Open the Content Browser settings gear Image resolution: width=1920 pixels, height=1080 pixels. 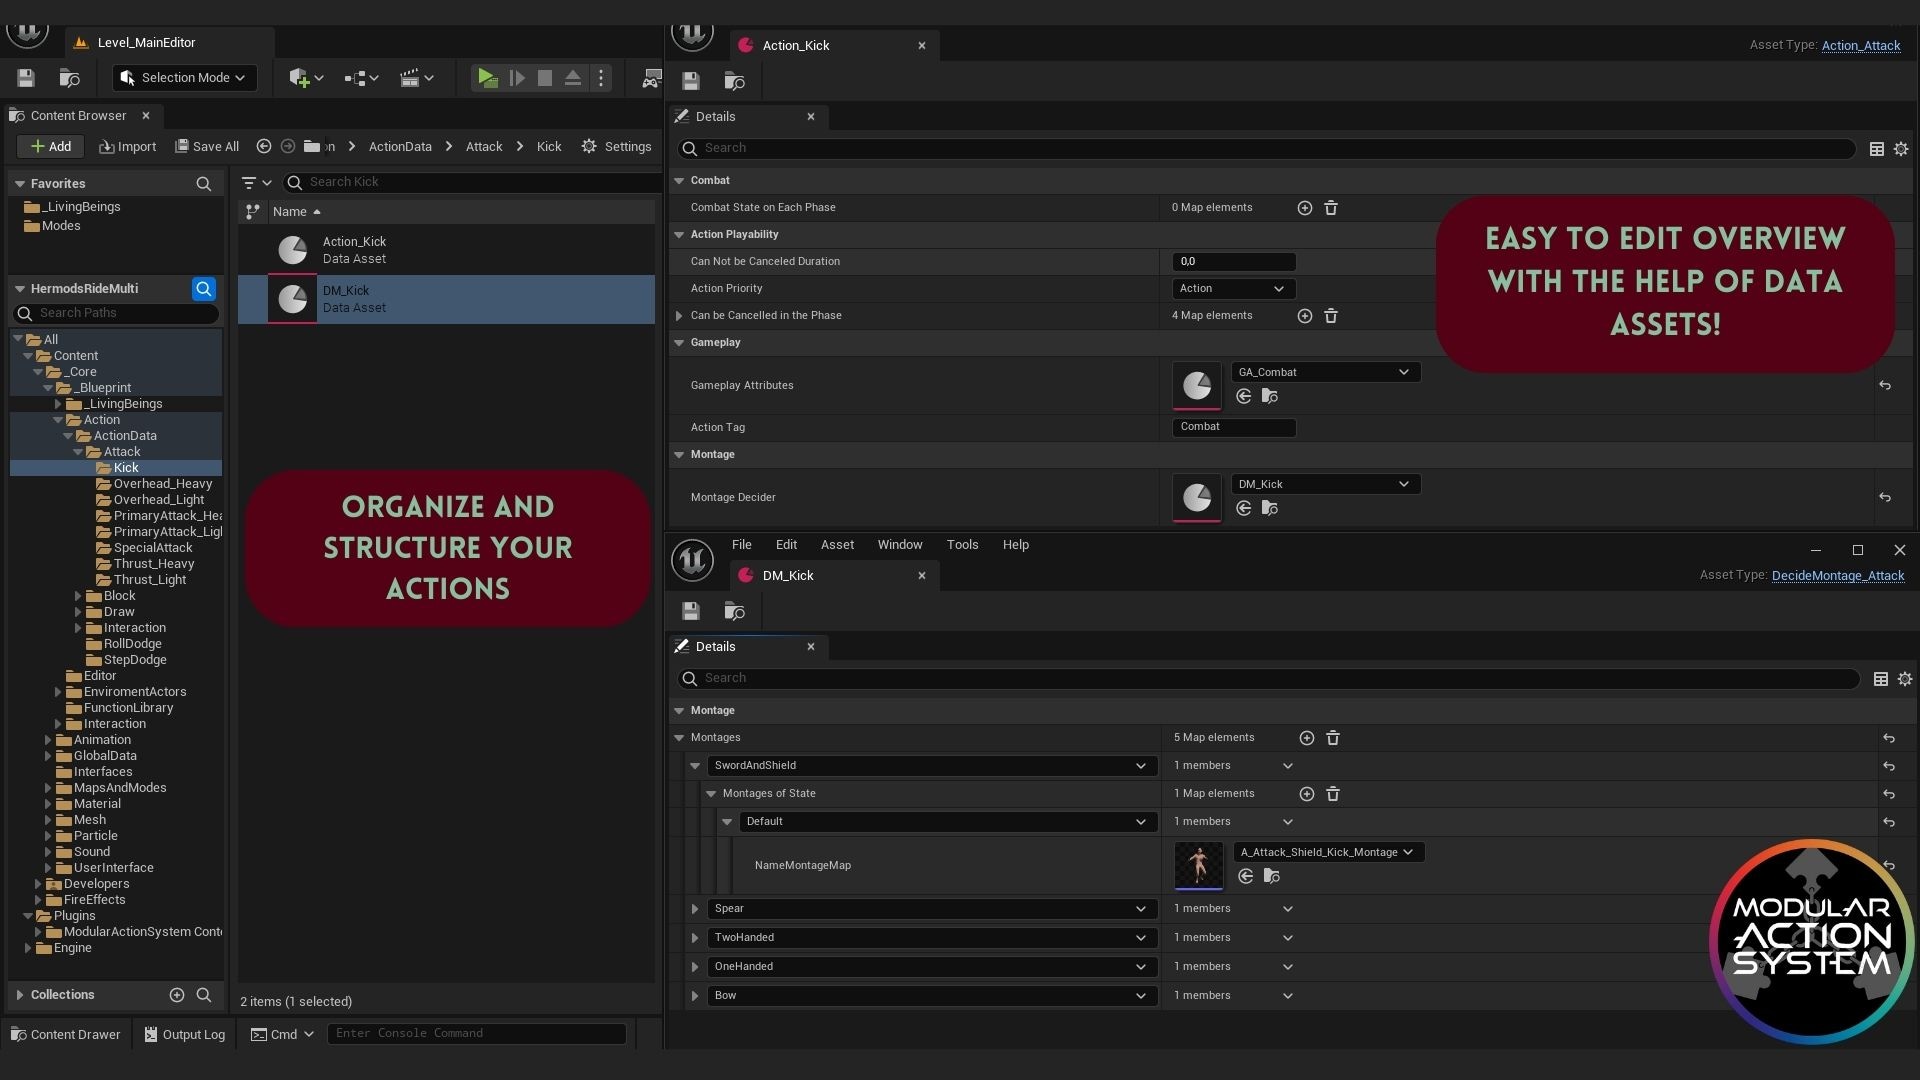click(589, 146)
